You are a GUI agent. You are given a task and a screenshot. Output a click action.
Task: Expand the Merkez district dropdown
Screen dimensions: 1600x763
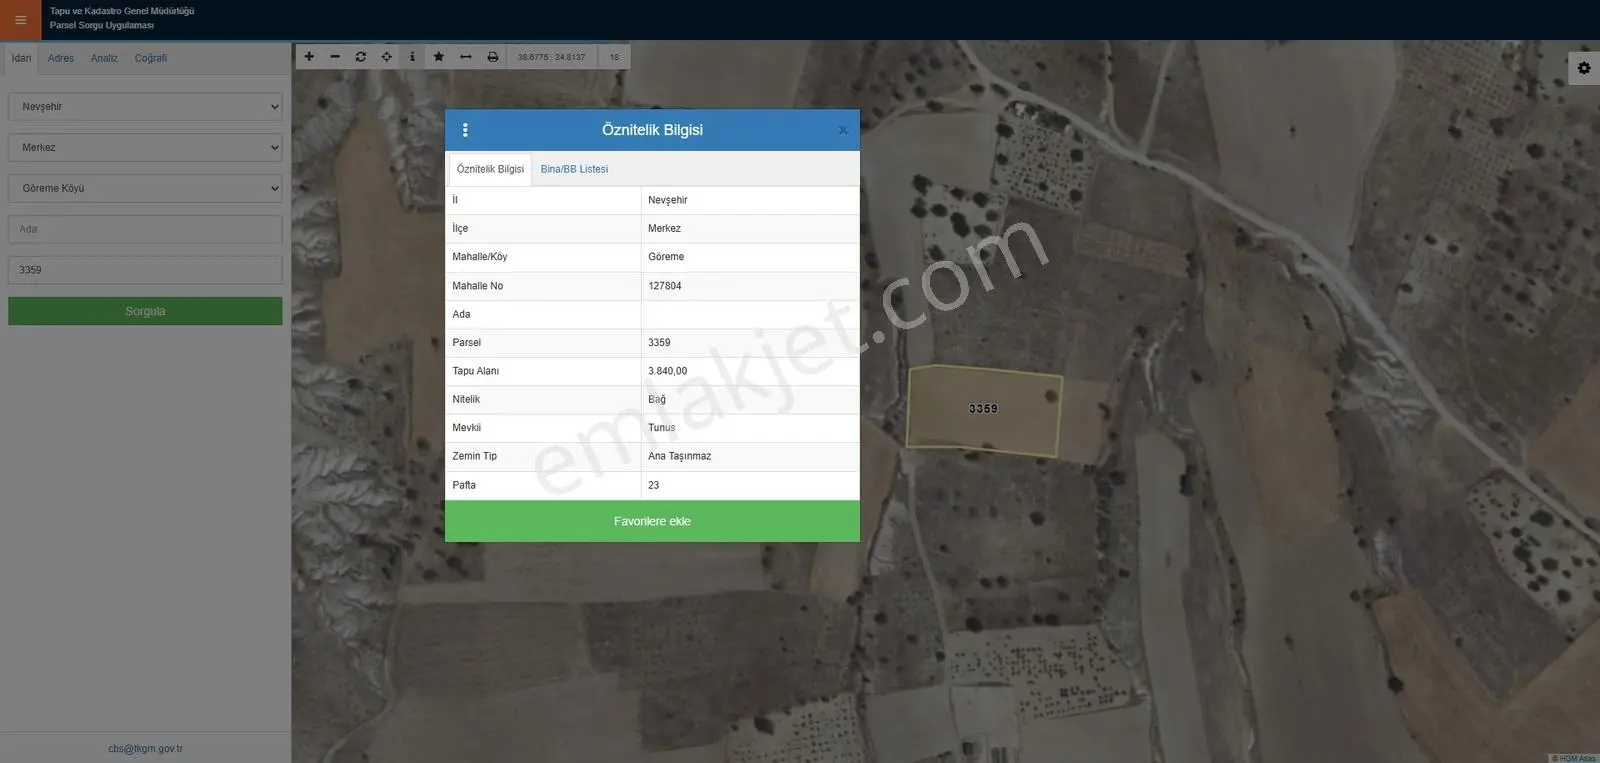click(145, 148)
